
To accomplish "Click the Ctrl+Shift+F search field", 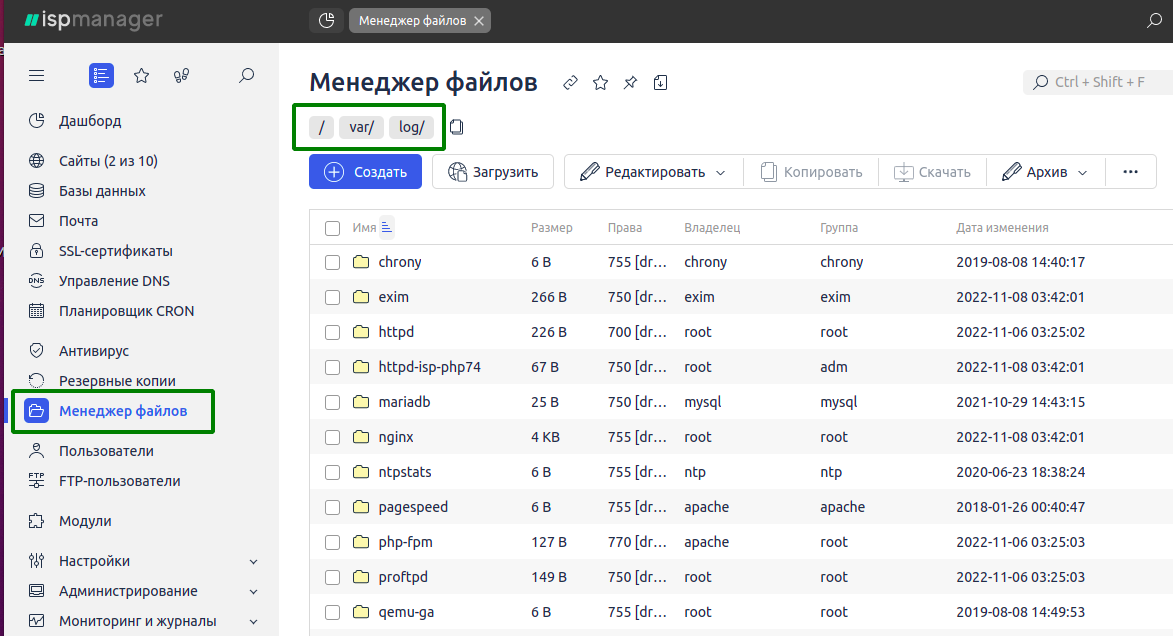I will pos(1097,82).
